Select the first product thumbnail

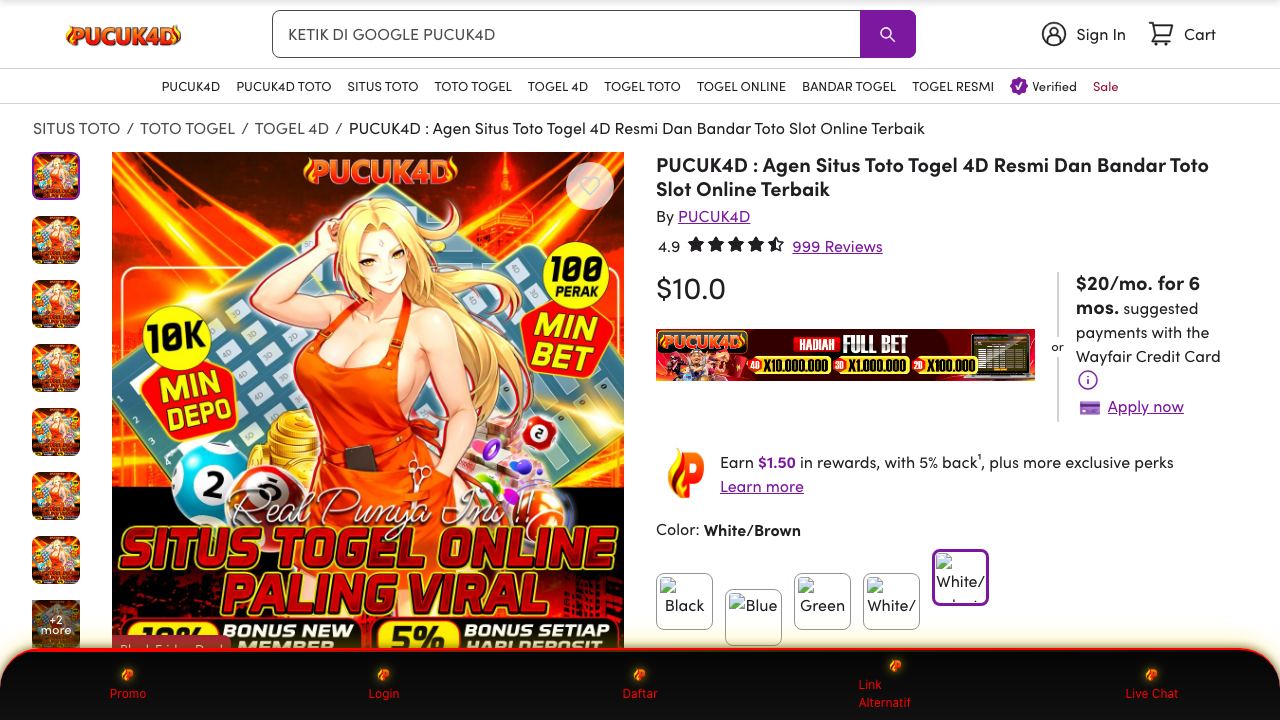click(56, 176)
